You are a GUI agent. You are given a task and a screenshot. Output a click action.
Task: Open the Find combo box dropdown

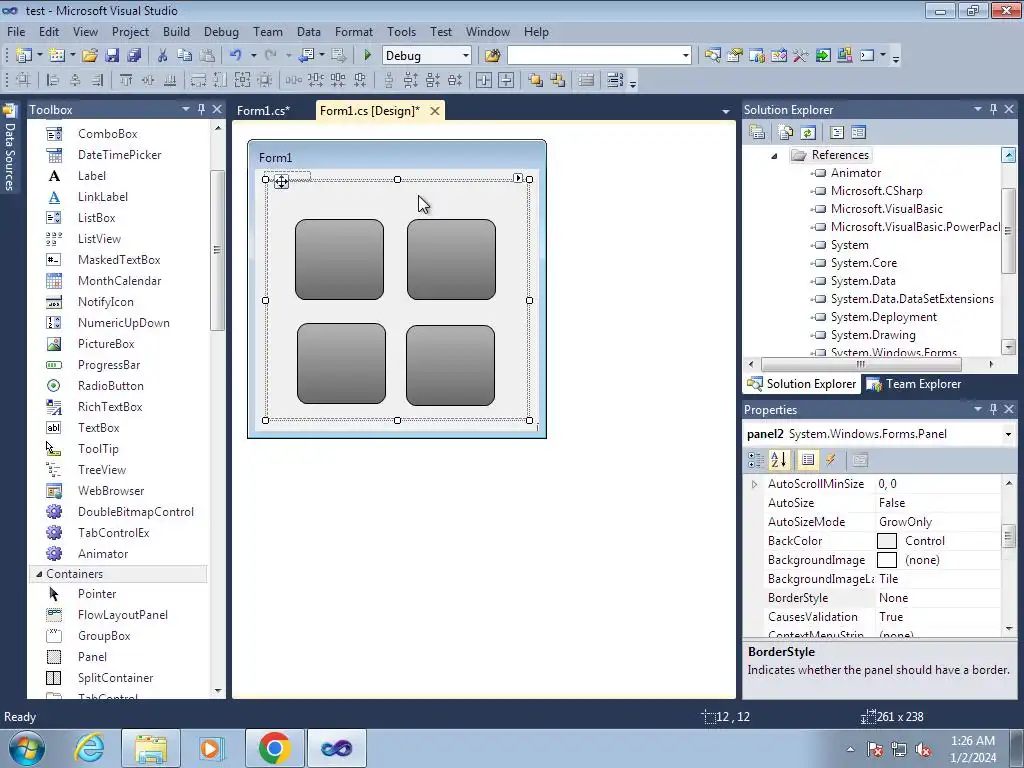(x=685, y=56)
